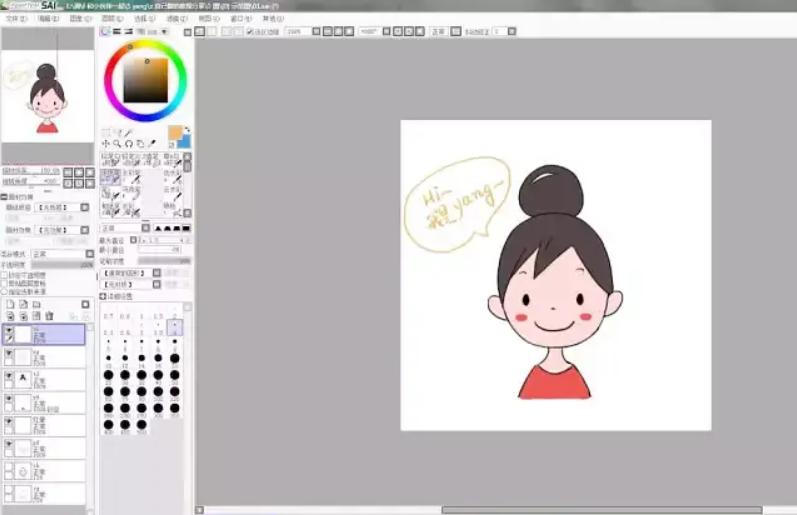Show the RGB slider panel icon

coord(117,32)
